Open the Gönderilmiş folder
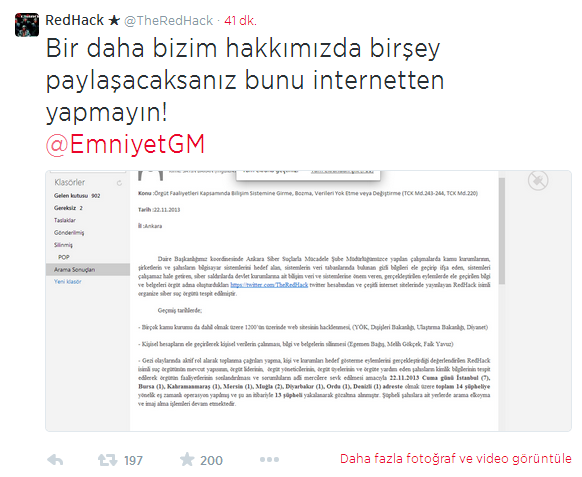Image resolution: width=582 pixels, height=477 pixels. tap(69, 233)
